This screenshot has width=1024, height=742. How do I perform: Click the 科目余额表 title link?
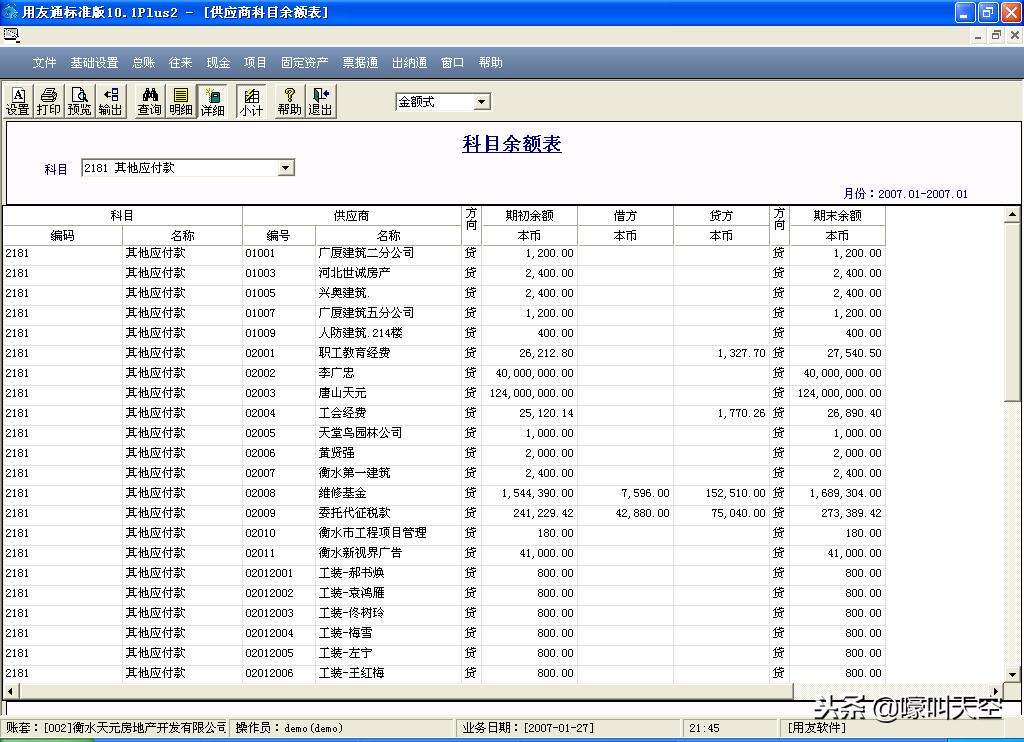[511, 144]
